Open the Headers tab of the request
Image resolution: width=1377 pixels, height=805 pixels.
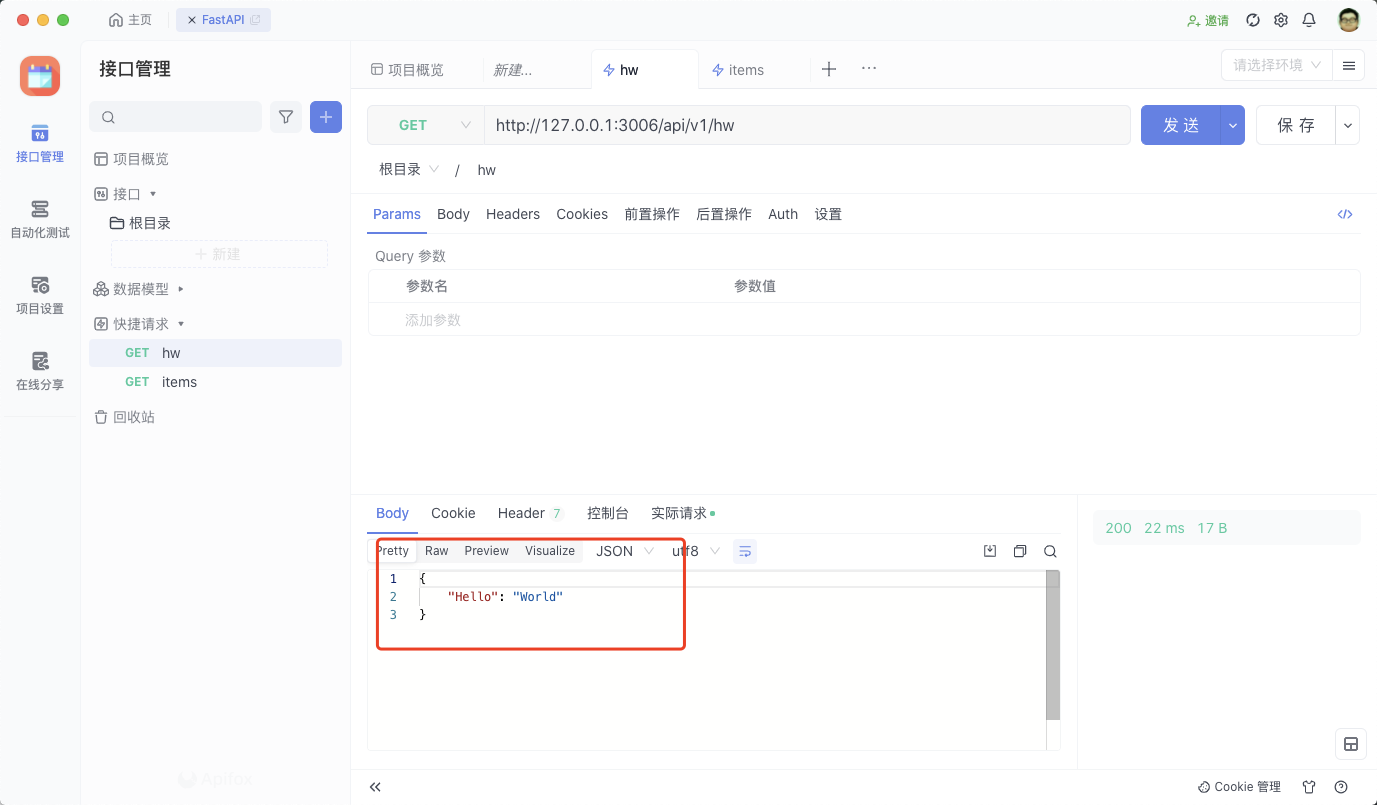pos(512,213)
